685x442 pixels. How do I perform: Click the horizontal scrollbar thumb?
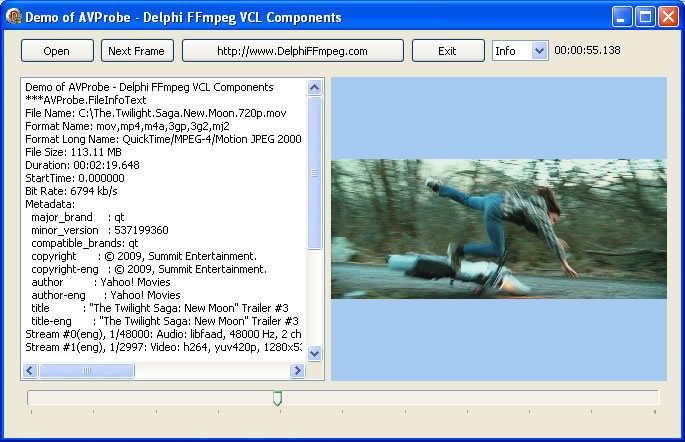(x=86, y=370)
